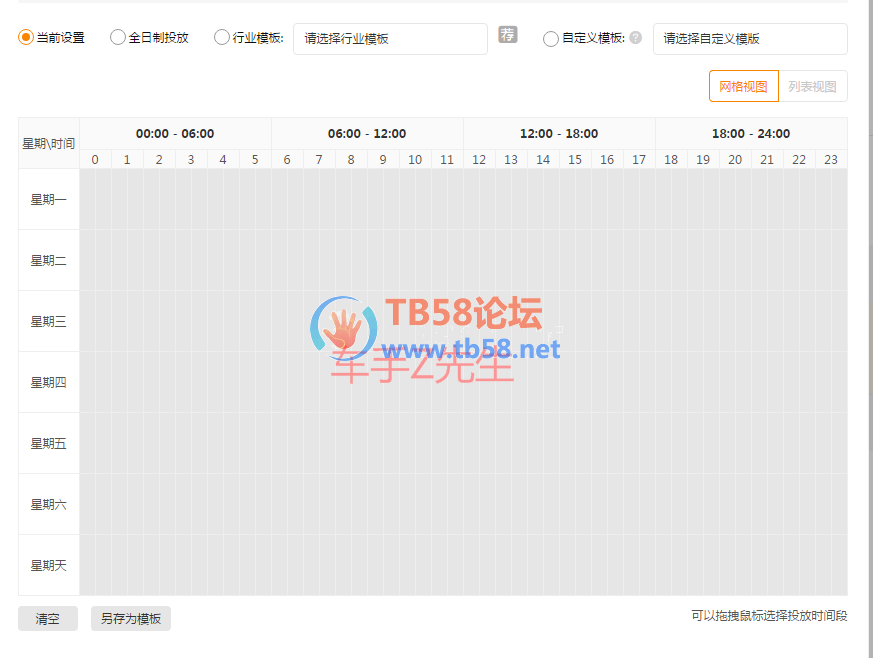The height and width of the screenshot is (658, 873).
Task: Click 另存为模板 button
Action: click(131, 619)
